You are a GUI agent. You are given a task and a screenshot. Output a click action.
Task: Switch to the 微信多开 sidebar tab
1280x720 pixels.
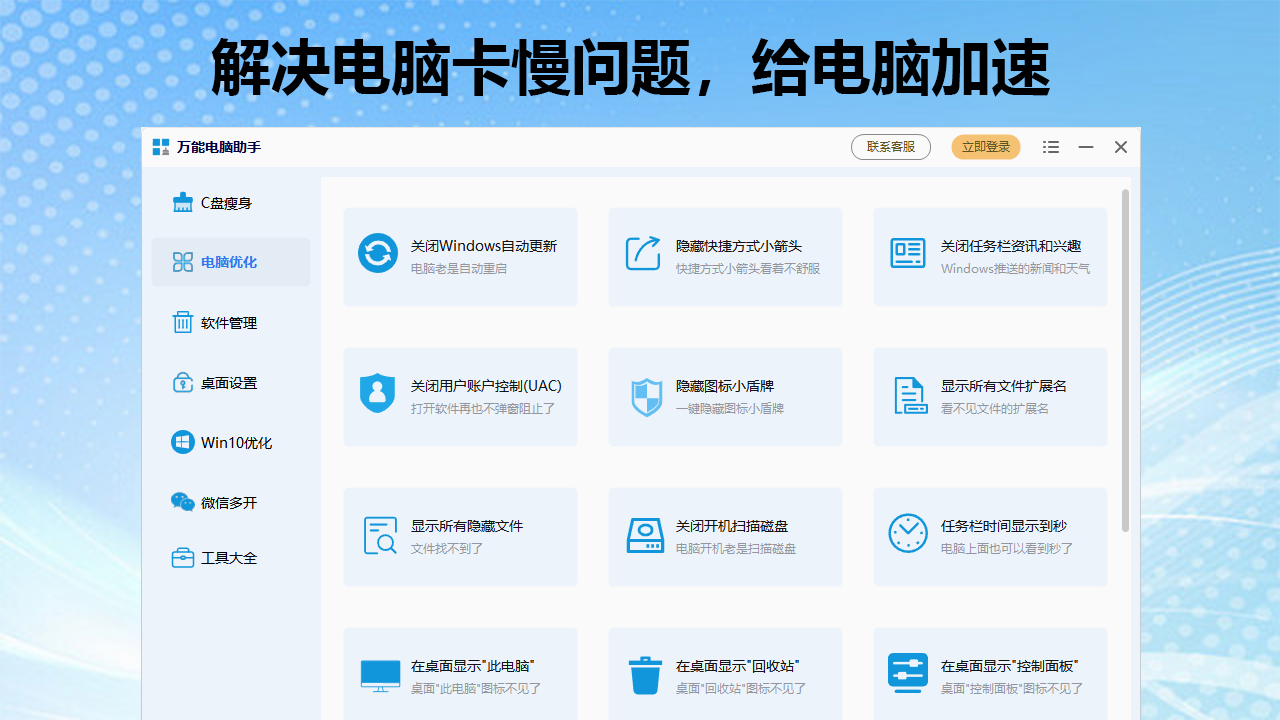231,503
